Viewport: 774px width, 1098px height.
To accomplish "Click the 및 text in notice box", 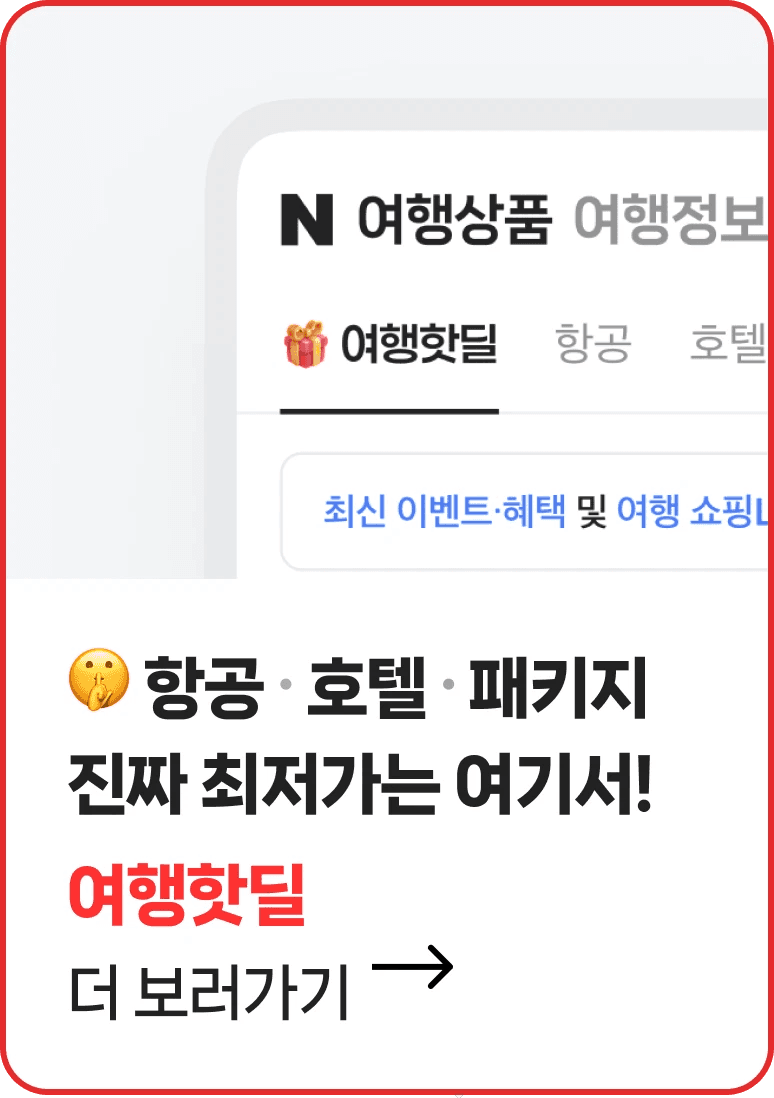I will coord(591,510).
